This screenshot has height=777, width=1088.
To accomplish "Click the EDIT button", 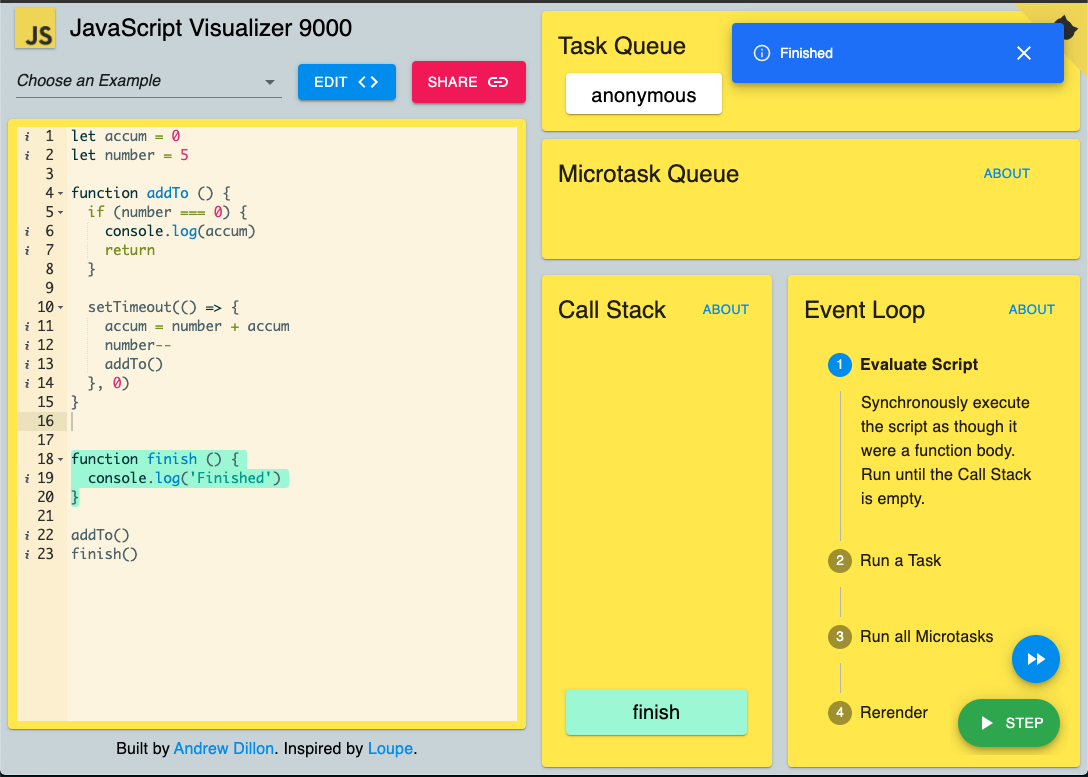I will tap(346, 82).
